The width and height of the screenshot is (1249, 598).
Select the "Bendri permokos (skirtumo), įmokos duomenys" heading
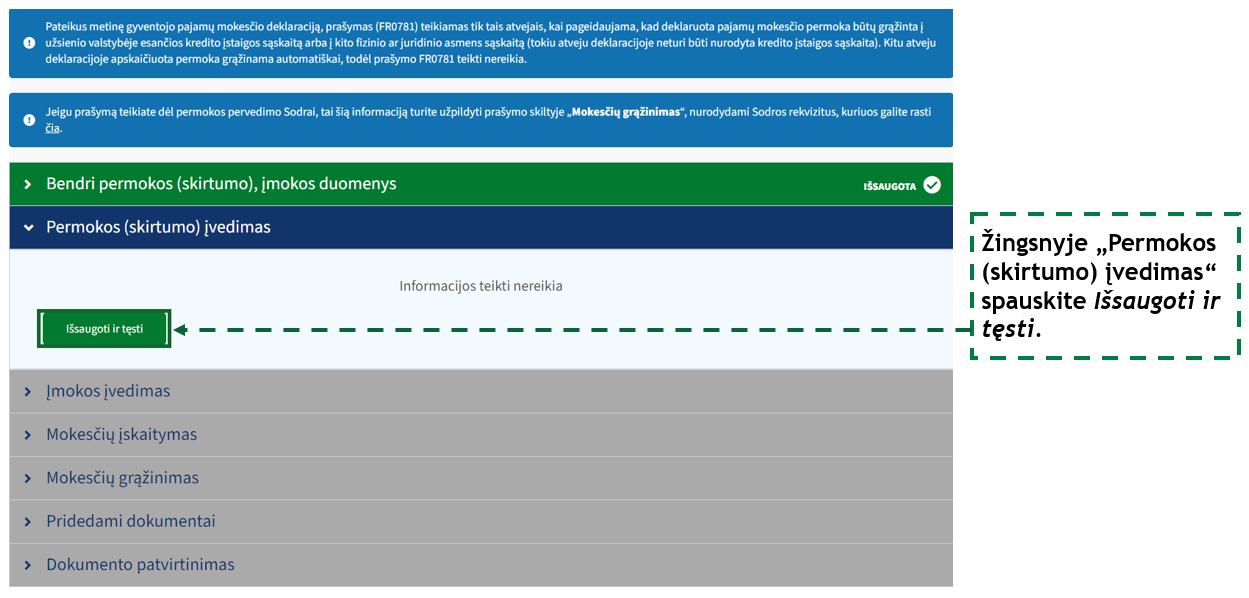(221, 184)
